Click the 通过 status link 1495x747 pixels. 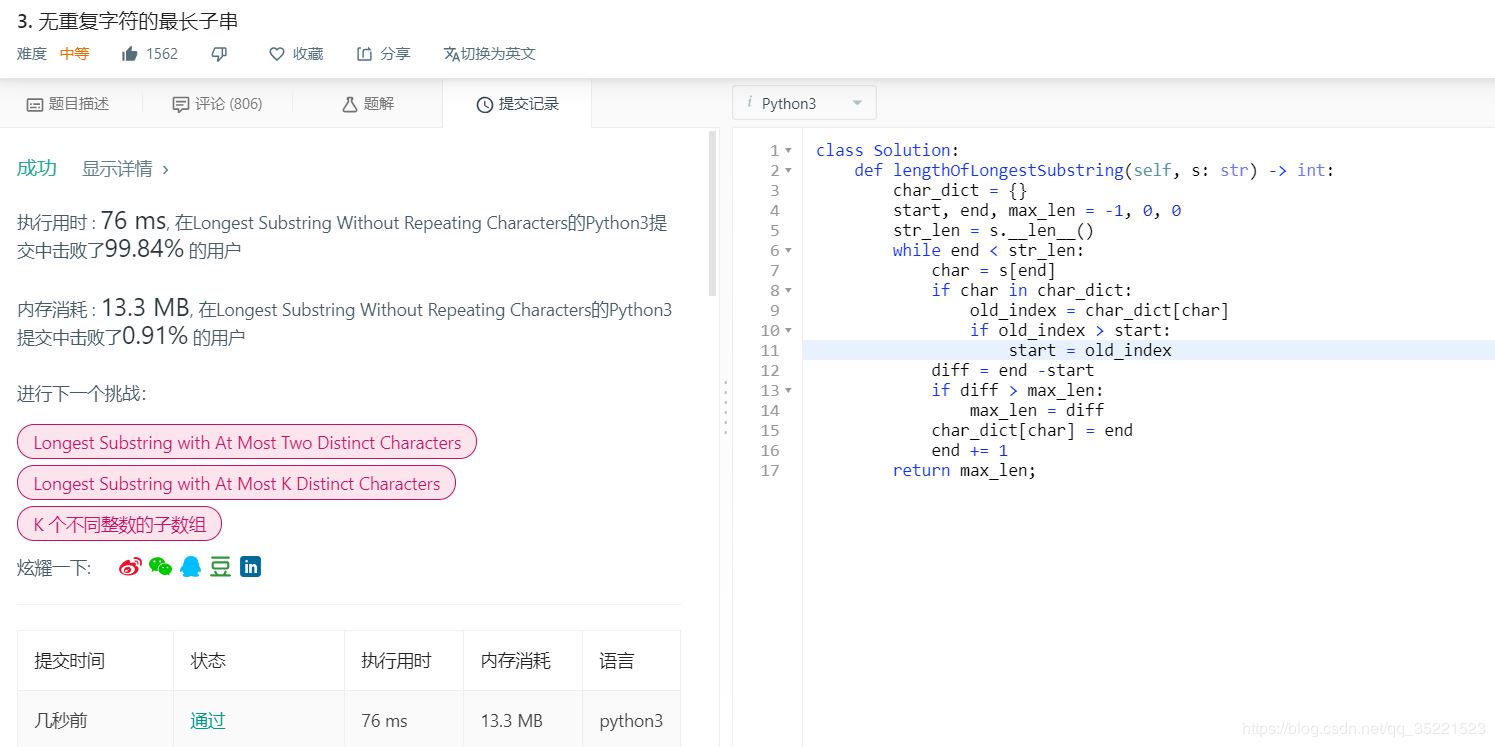tap(208, 720)
